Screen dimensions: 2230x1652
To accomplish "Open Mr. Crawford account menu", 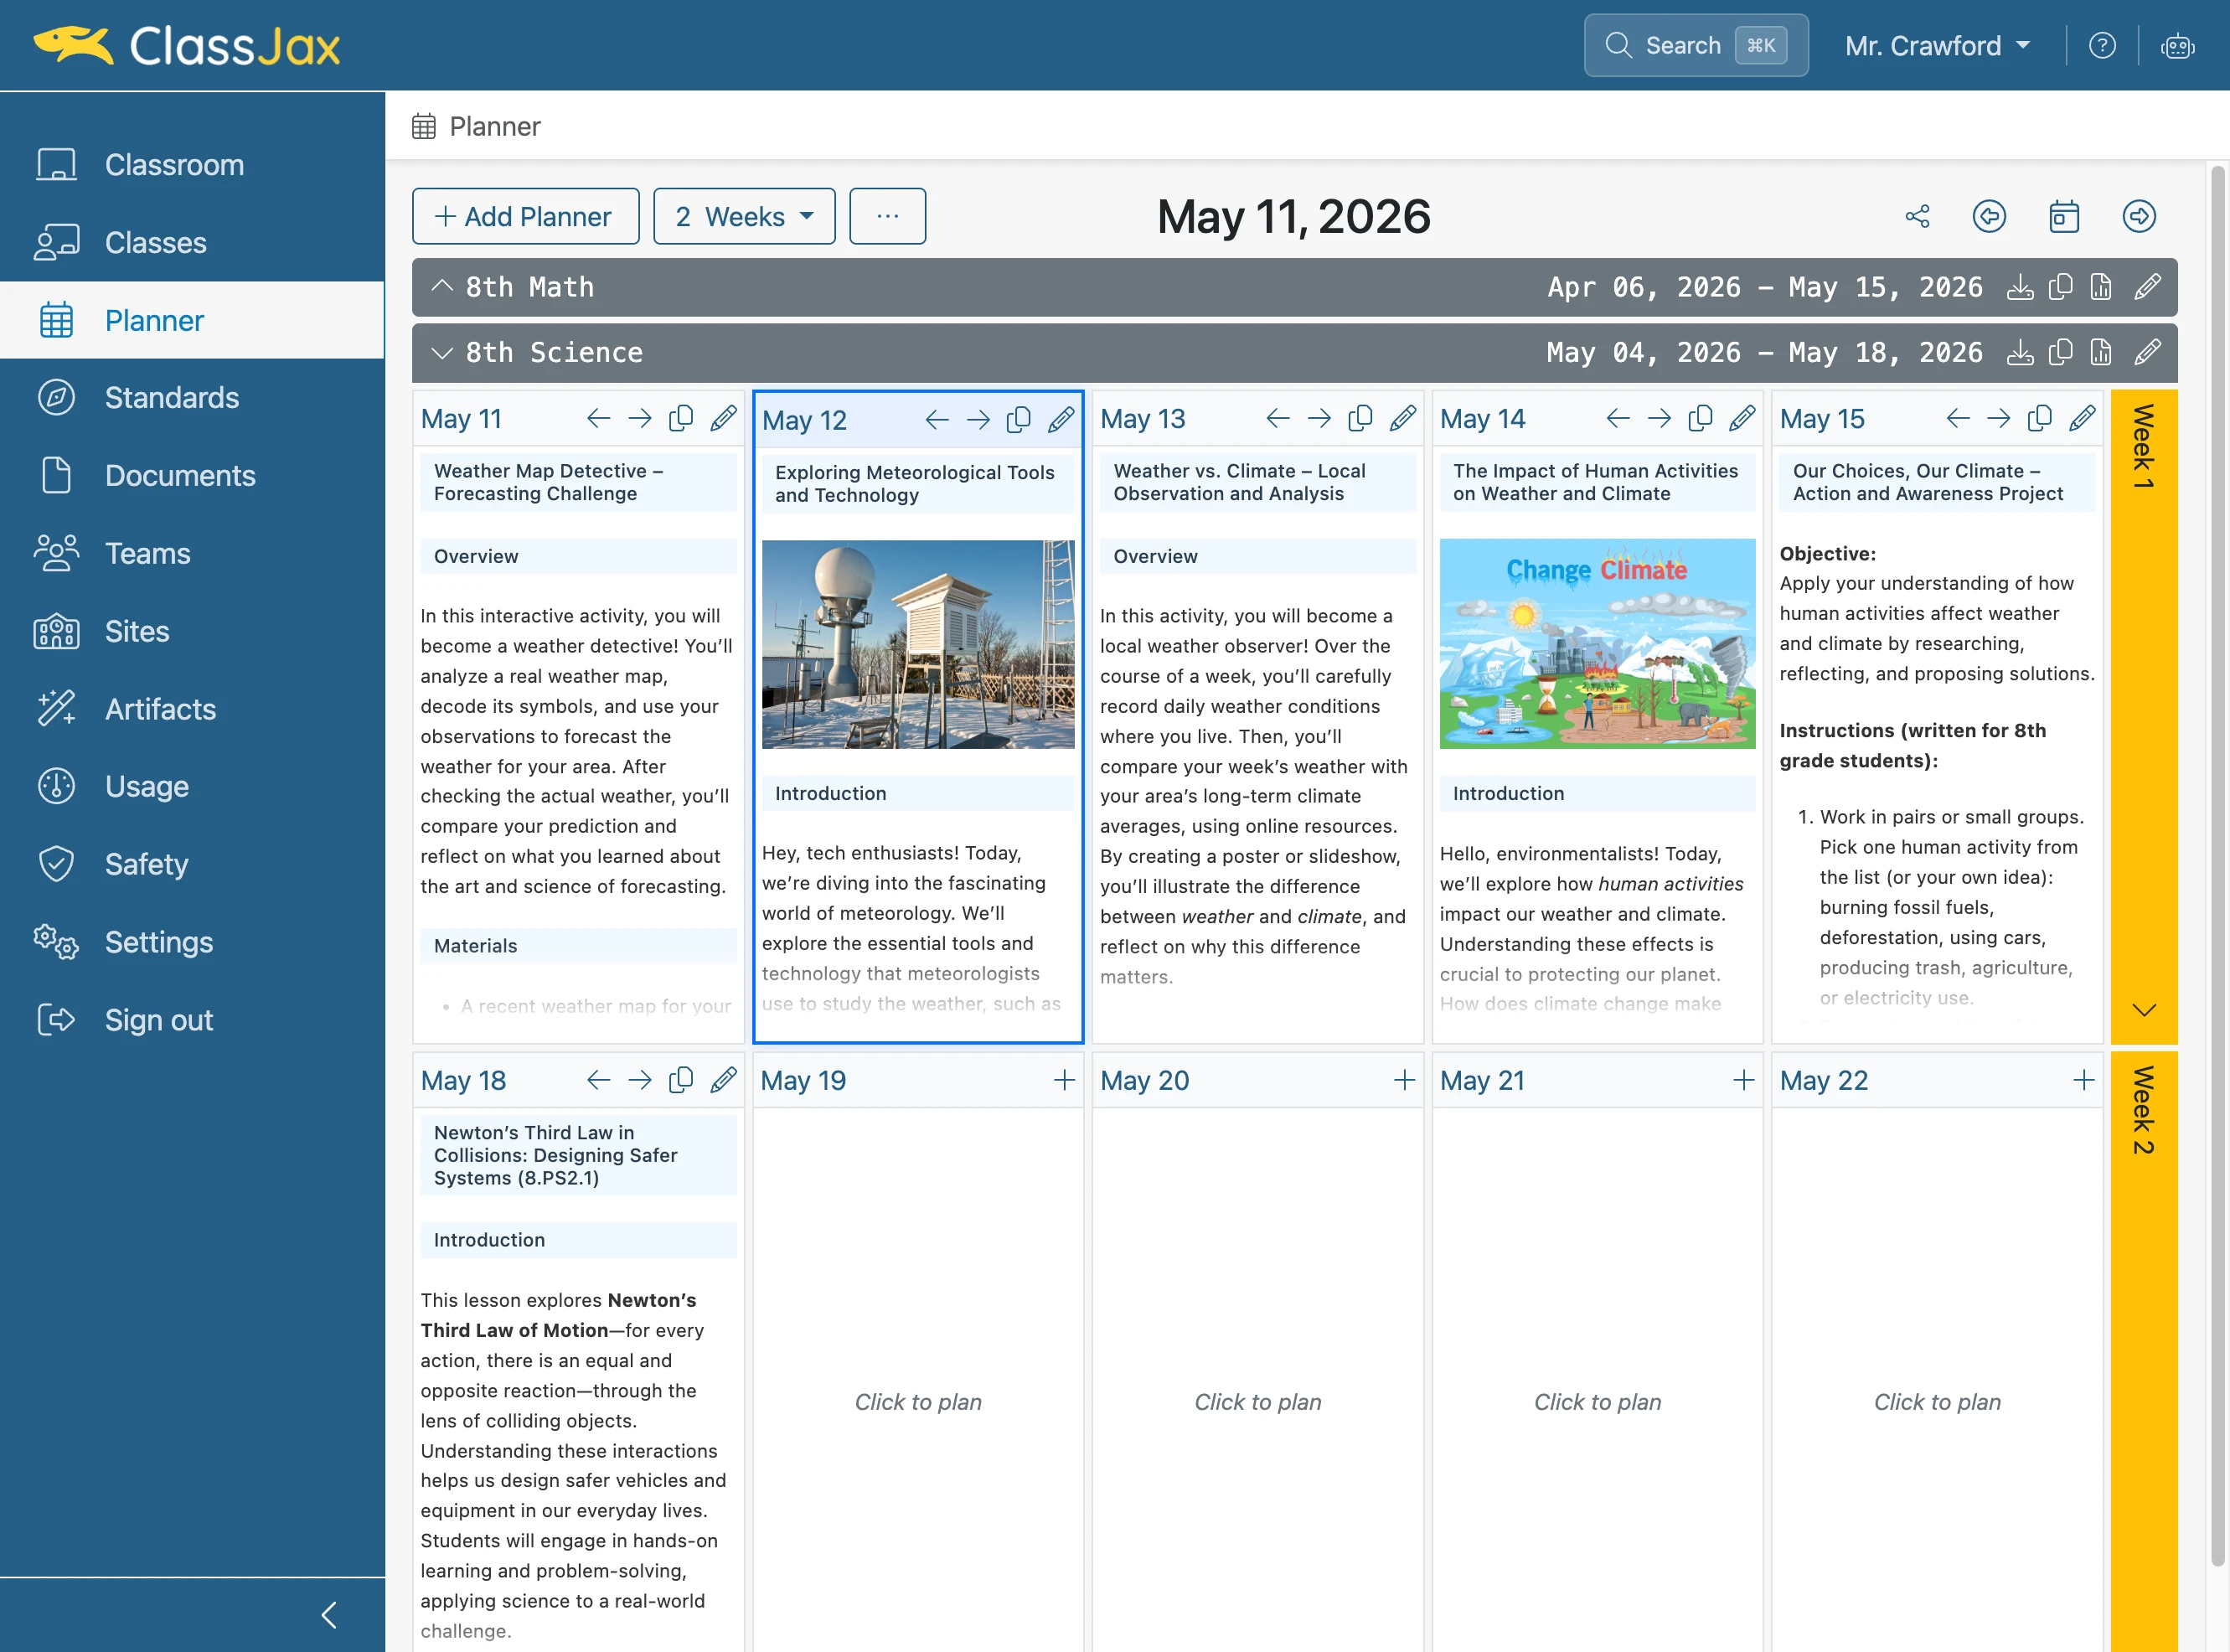I will pyautogui.click(x=1937, y=45).
